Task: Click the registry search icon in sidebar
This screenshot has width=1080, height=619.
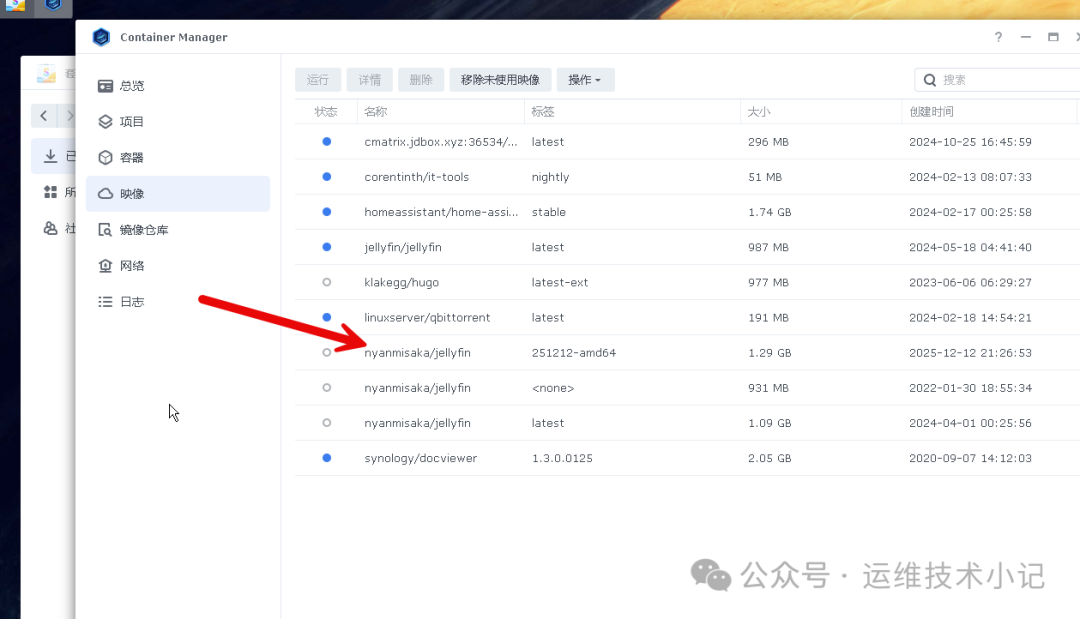Action: point(105,229)
